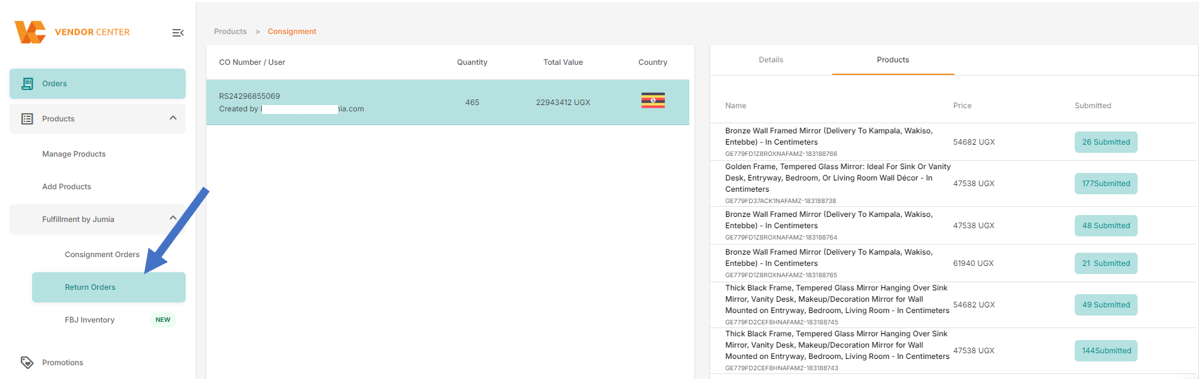This screenshot has width=1199, height=379.
Task: Collapse the sidebar with the menu toggle icon
Action: 178,32
